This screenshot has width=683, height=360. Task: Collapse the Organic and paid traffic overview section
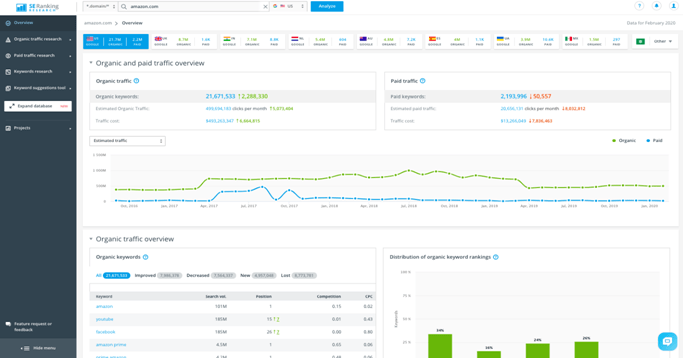coord(91,63)
